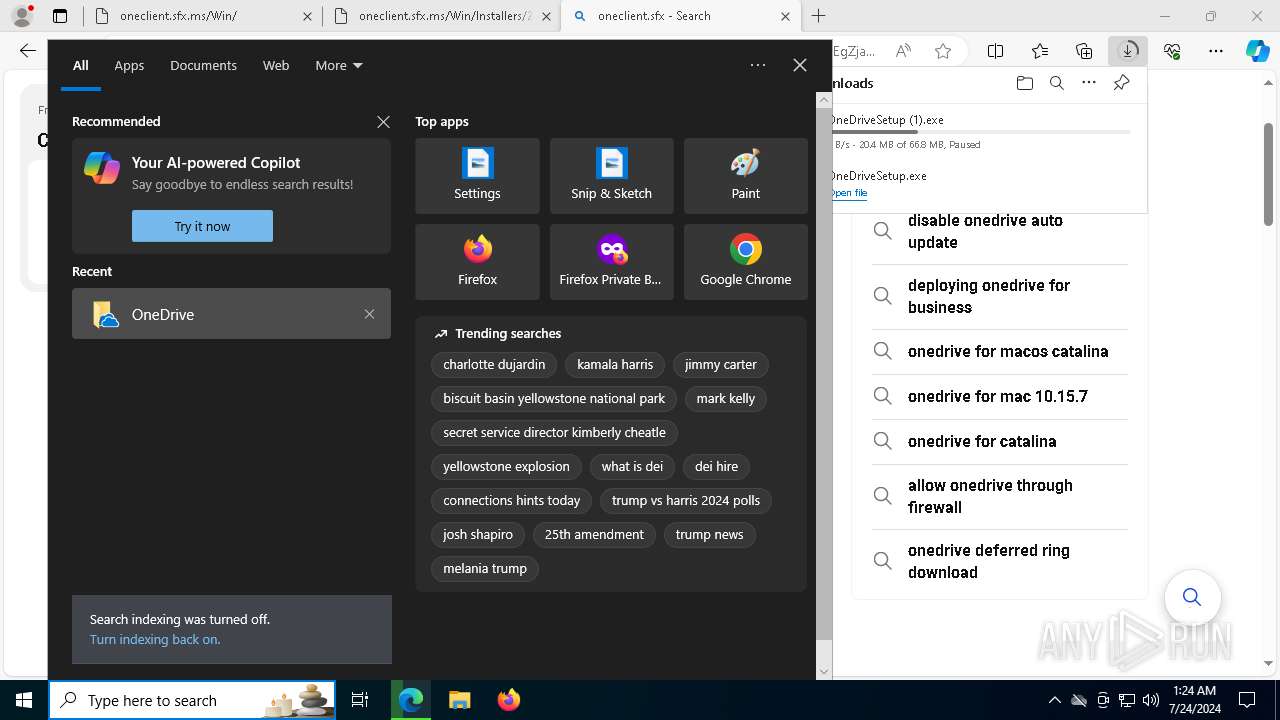Open Settings from Top apps
This screenshot has height=720, width=1280.
pos(477,176)
